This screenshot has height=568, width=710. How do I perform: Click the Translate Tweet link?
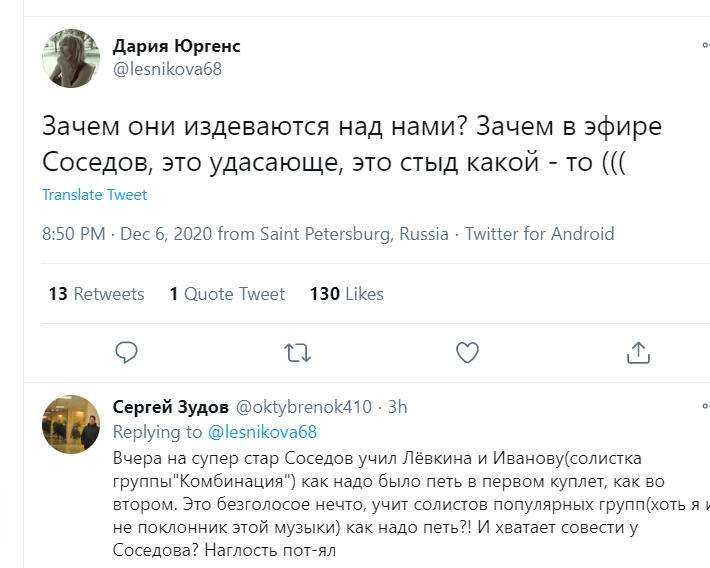pyautogui.click(x=94, y=195)
